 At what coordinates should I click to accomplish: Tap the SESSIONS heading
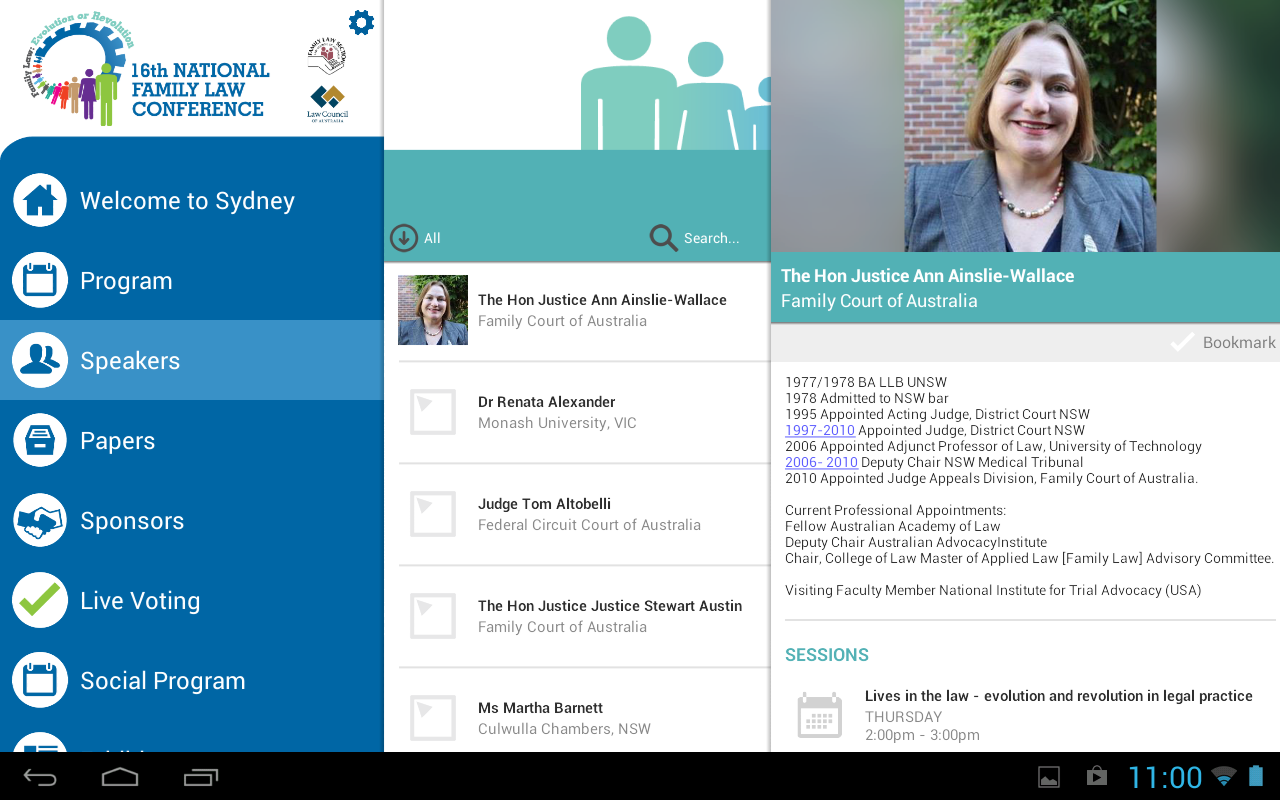point(827,655)
